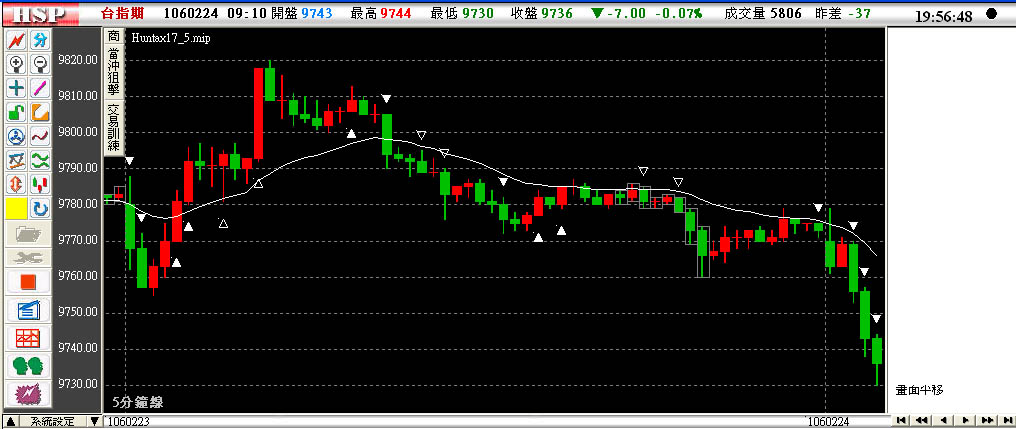Click the 最高 9744 high value
The height and width of the screenshot is (429, 1016).
click(x=381, y=13)
